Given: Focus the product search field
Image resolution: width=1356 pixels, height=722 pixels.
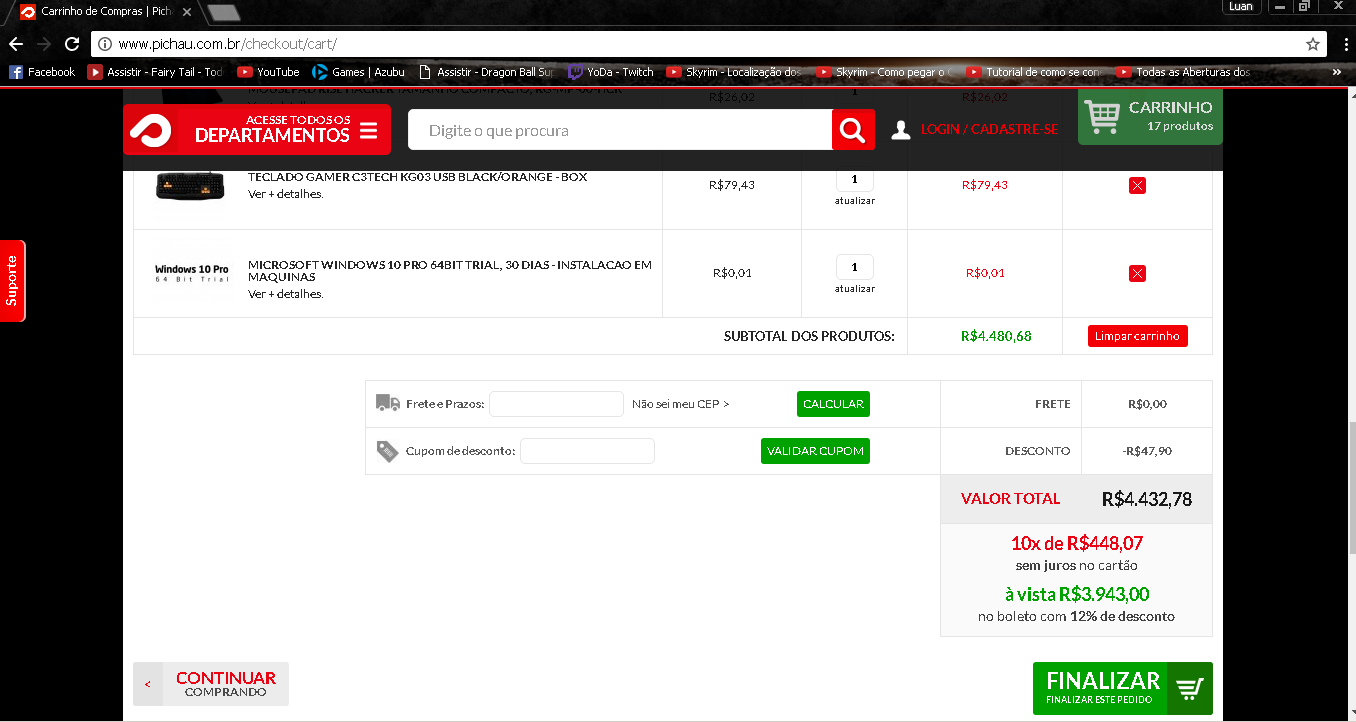Looking at the screenshot, I should point(620,130).
